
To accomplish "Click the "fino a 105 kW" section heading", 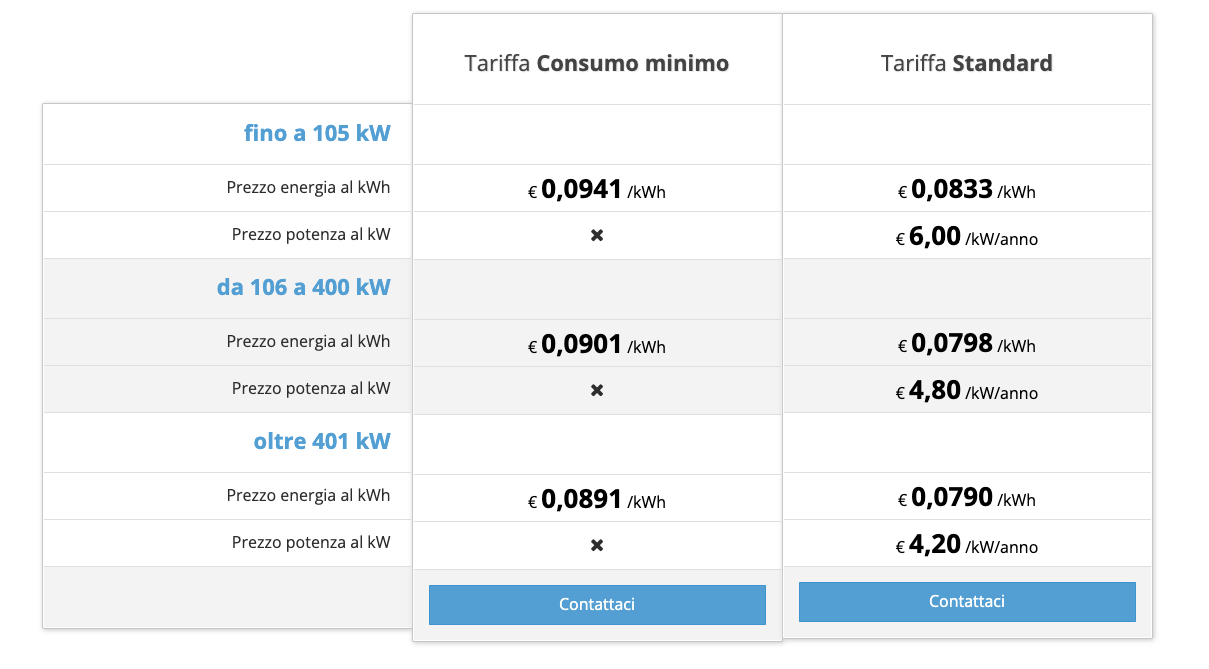I will coord(317,134).
